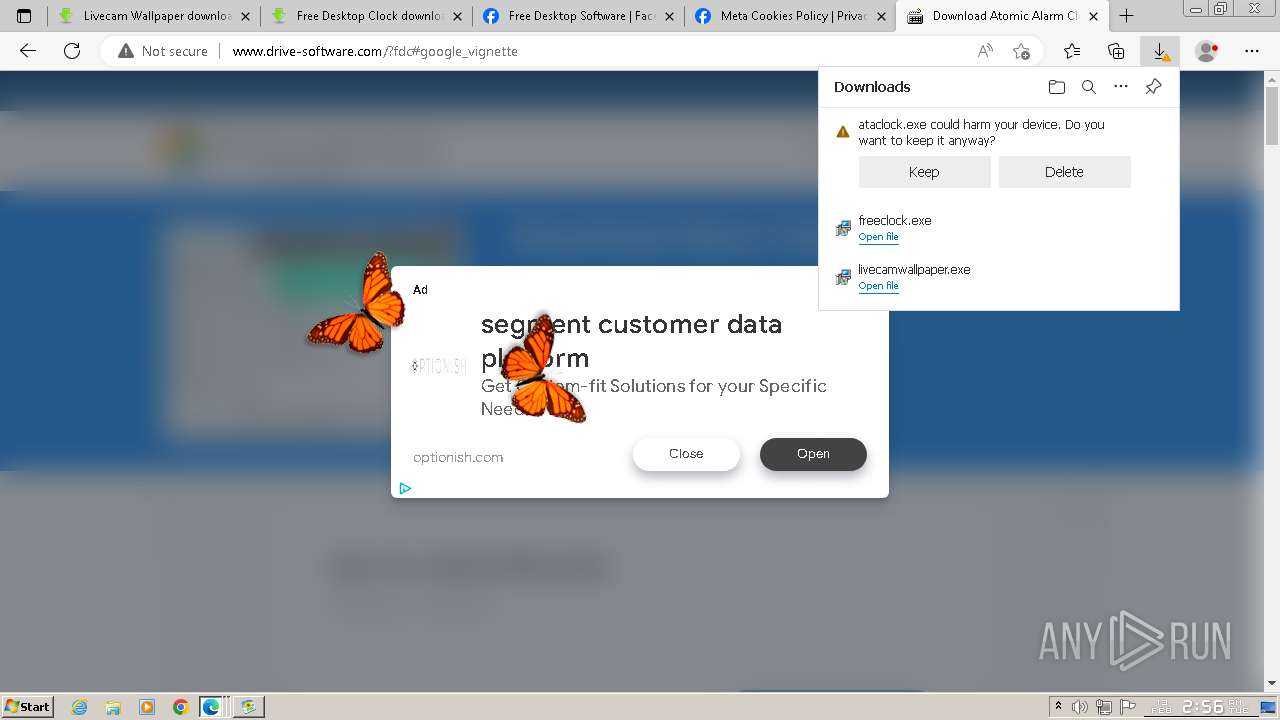1280x720 pixels.
Task: Pin the Downloads panel
Action: [x=1153, y=87]
